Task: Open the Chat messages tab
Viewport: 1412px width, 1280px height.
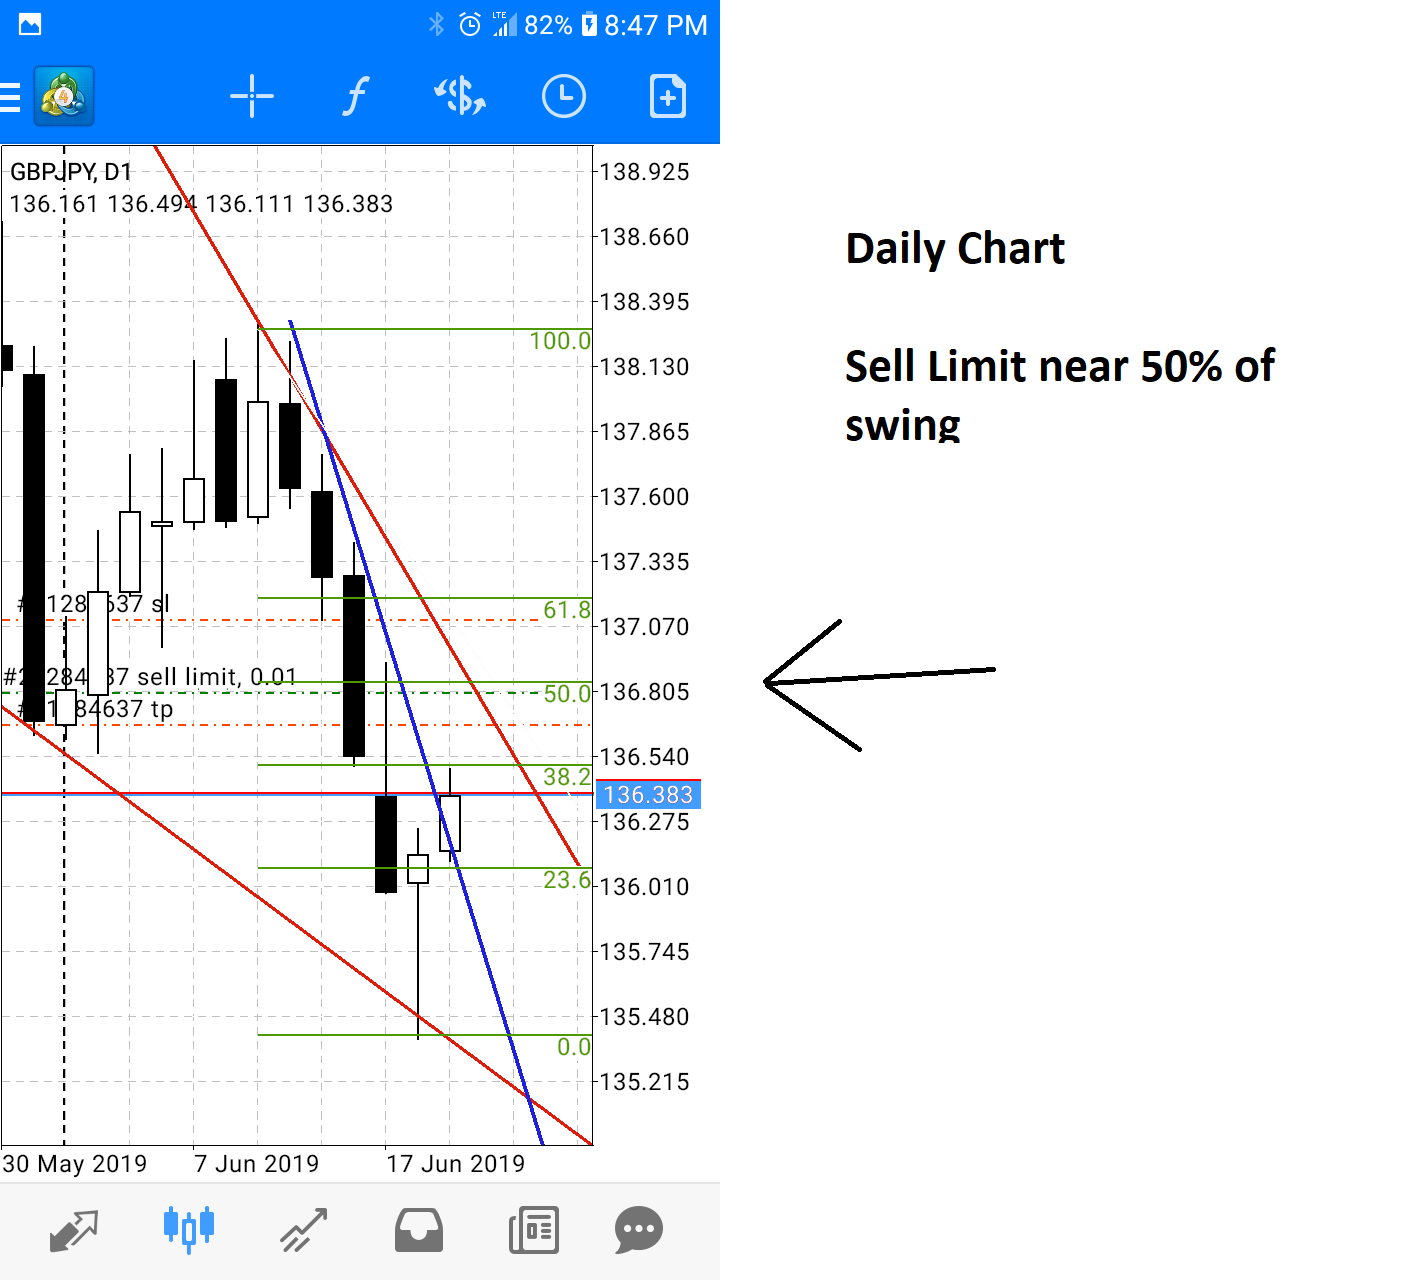Action: click(x=638, y=1230)
